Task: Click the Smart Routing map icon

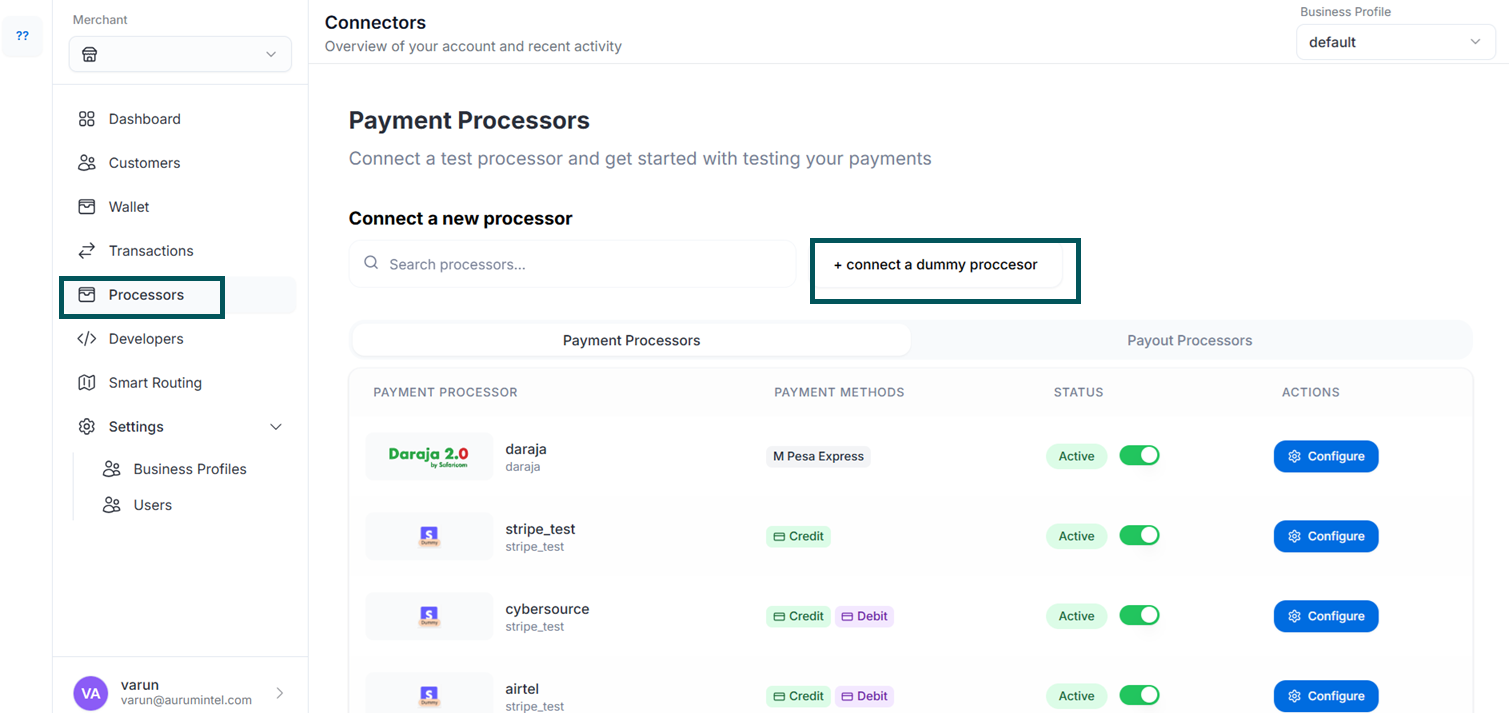Action: [87, 383]
